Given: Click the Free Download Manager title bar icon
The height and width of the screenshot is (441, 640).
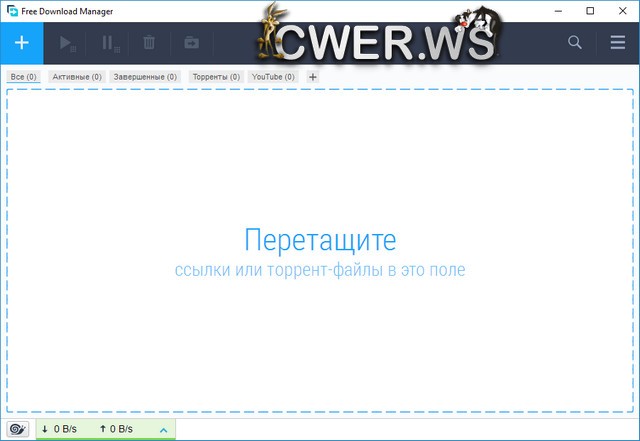Looking at the screenshot, I should (11, 11).
